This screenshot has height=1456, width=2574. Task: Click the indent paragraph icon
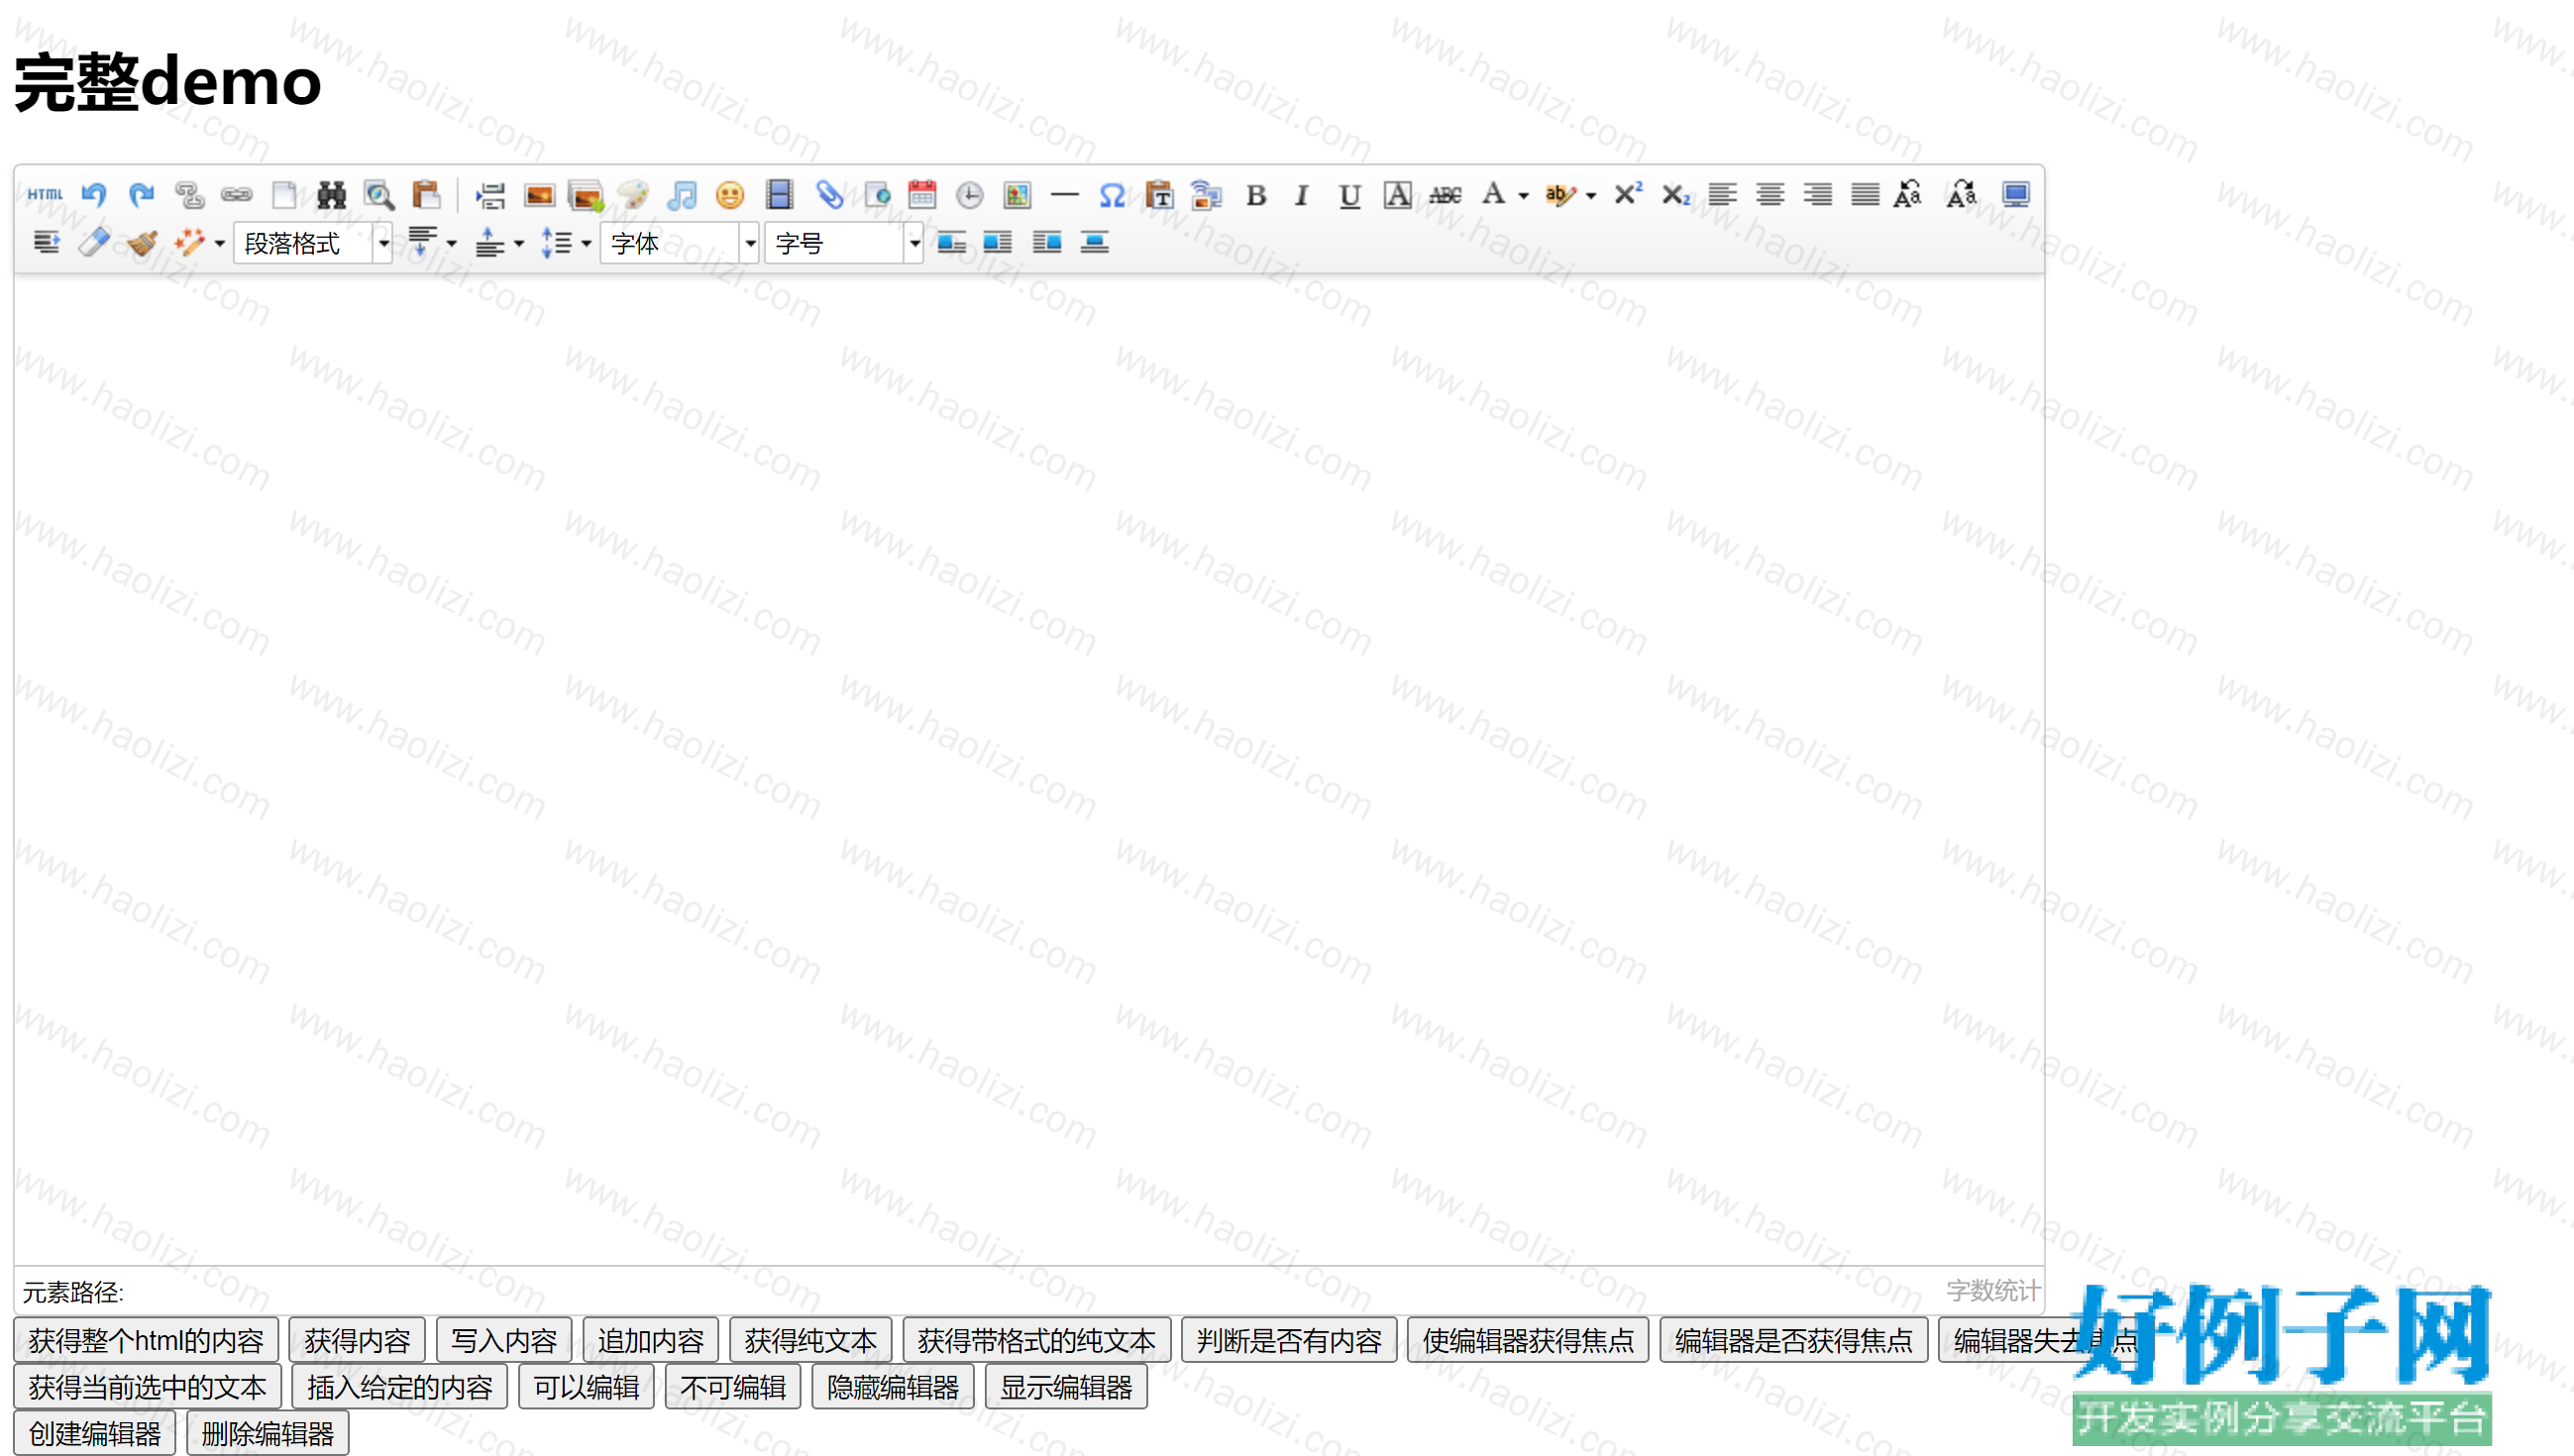[x=46, y=243]
